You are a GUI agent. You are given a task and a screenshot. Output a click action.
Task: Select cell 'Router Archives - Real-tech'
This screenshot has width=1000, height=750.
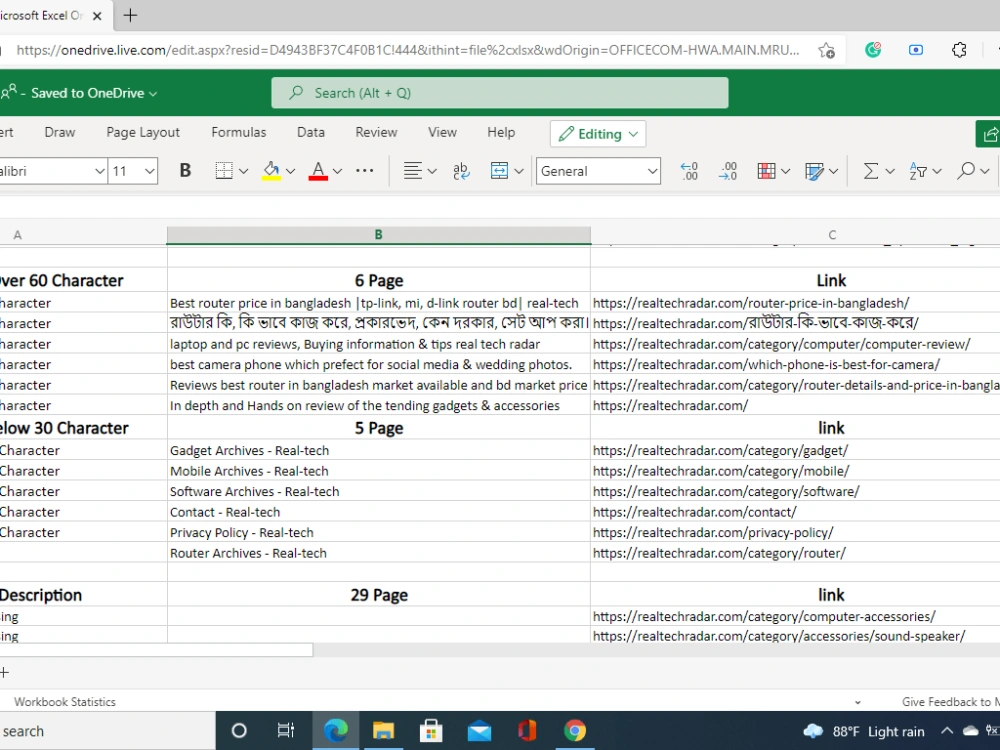(379, 553)
